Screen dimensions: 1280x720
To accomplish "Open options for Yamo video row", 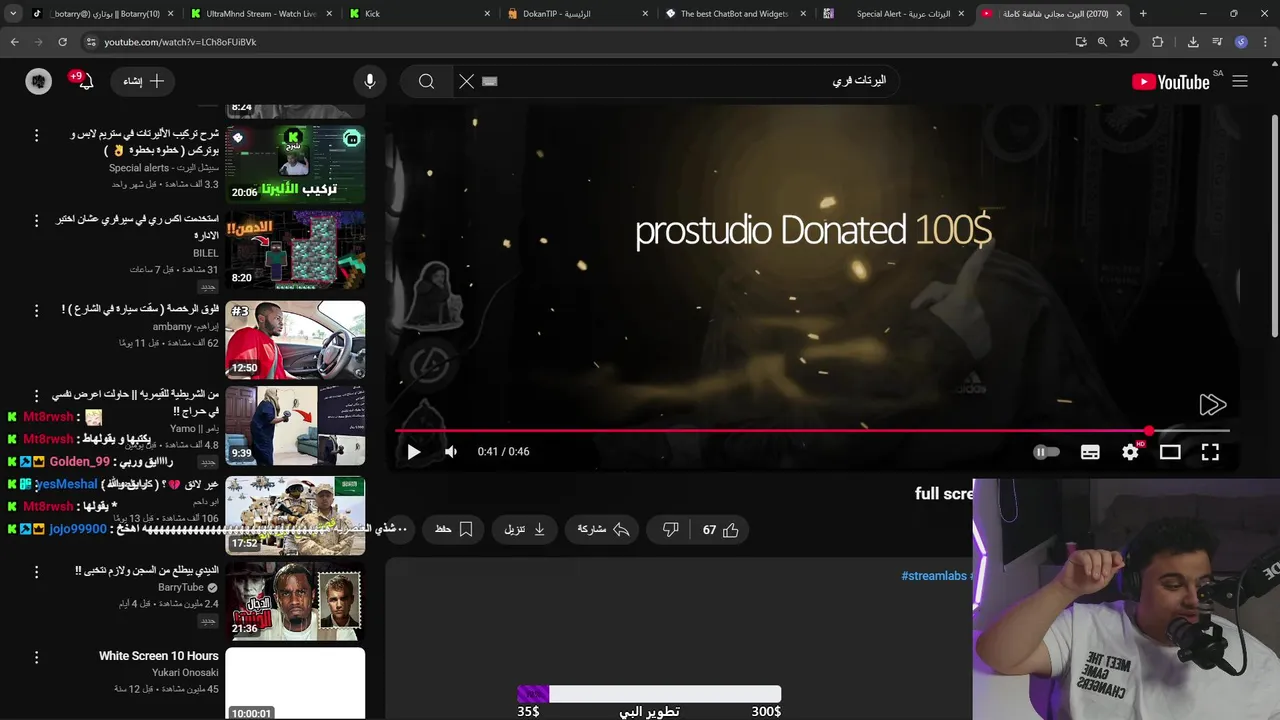I will pos(37,396).
